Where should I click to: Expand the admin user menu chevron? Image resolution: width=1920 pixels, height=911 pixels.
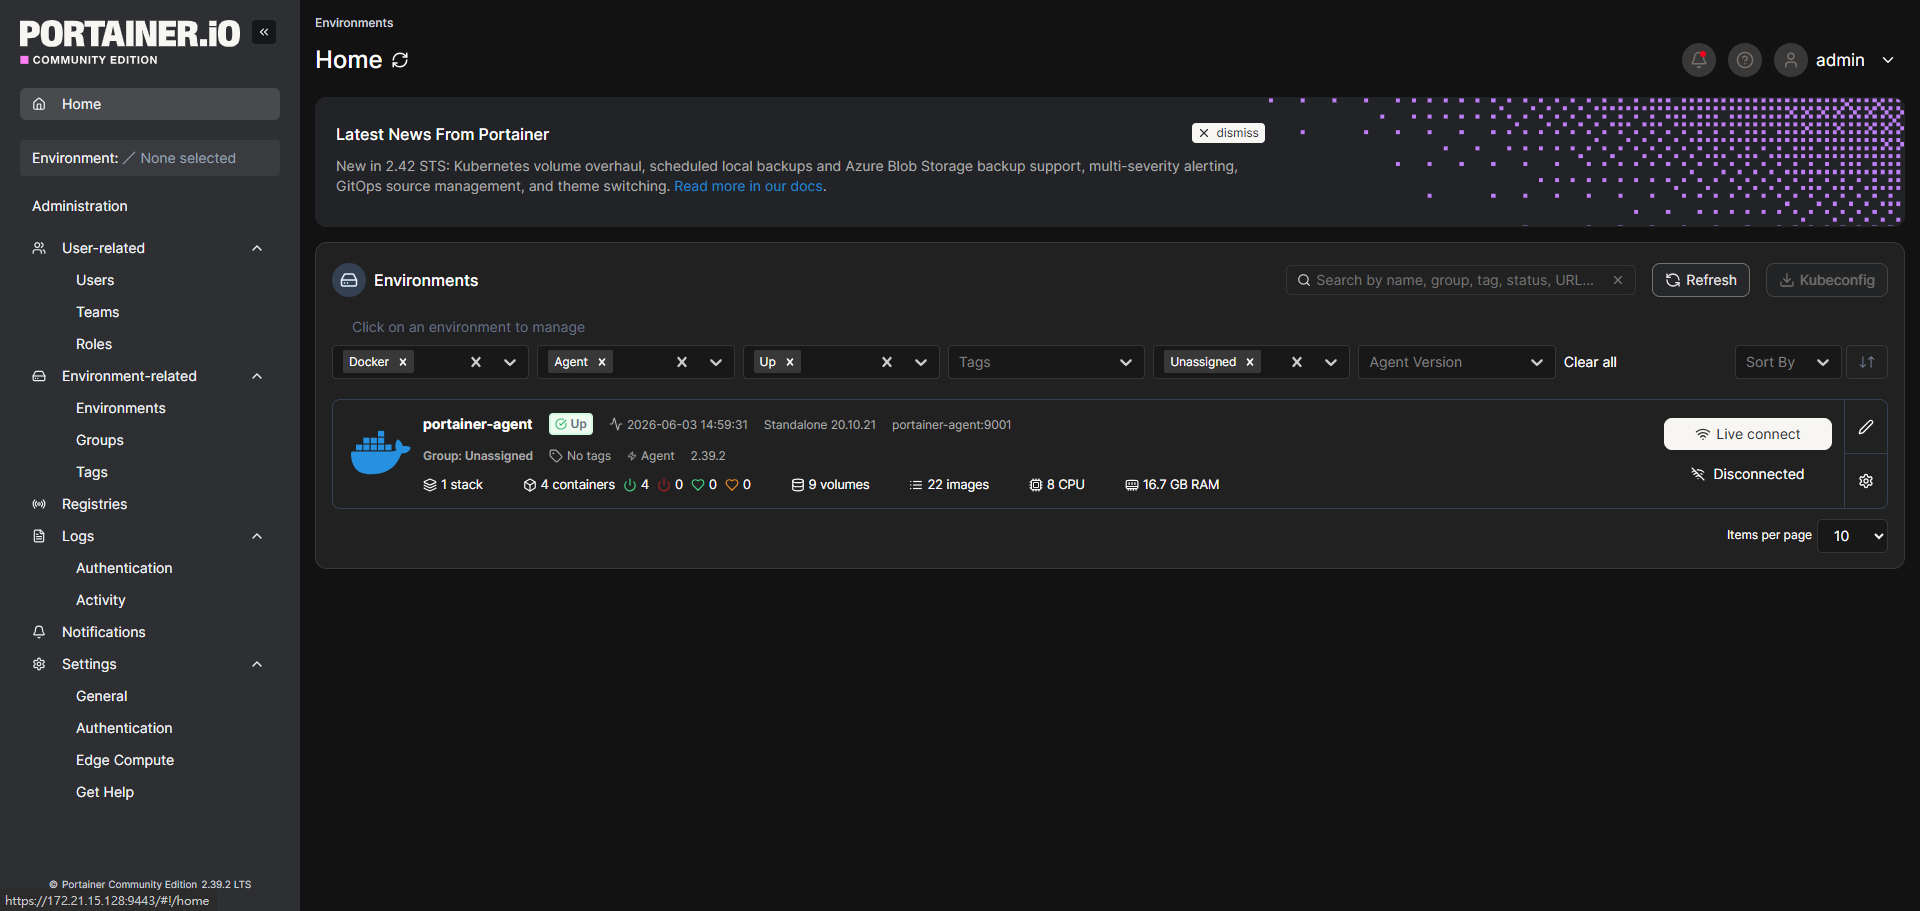(x=1888, y=60)
